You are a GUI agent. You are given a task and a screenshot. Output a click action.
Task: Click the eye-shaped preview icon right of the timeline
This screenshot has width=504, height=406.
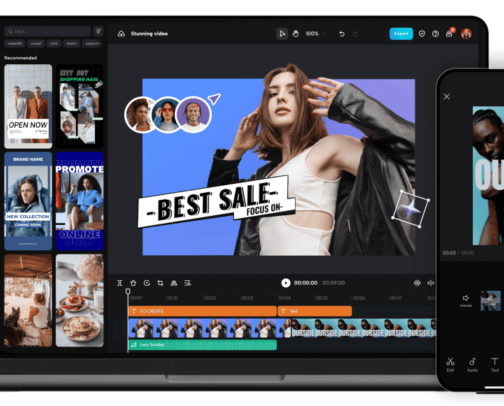point(417,283)
